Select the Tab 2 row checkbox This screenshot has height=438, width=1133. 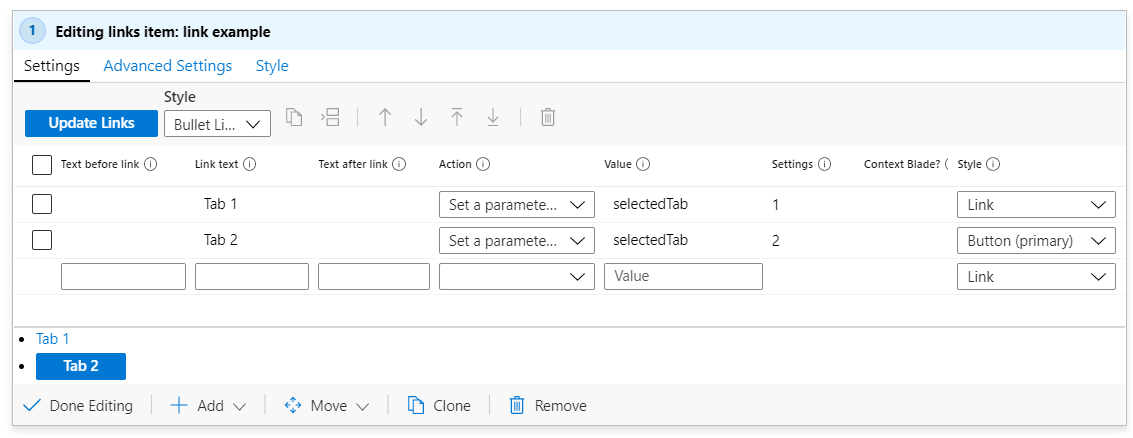42,240
